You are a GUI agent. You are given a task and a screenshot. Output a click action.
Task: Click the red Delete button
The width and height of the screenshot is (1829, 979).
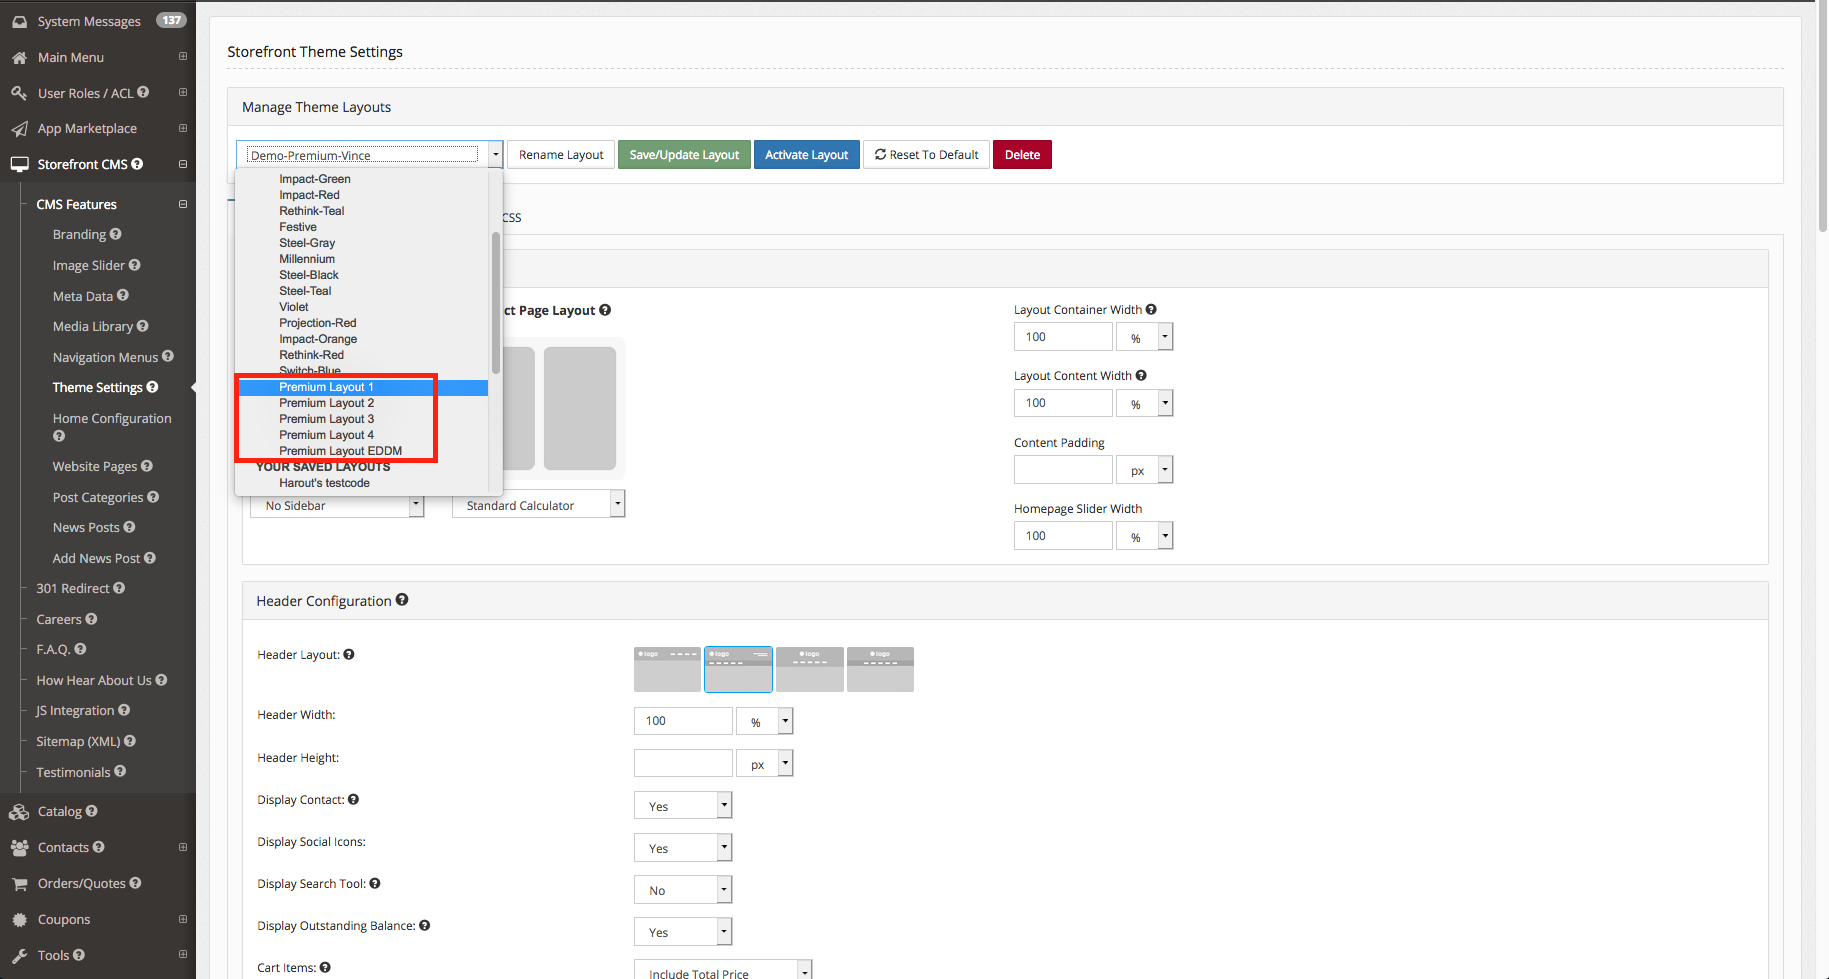(1022, 155)
